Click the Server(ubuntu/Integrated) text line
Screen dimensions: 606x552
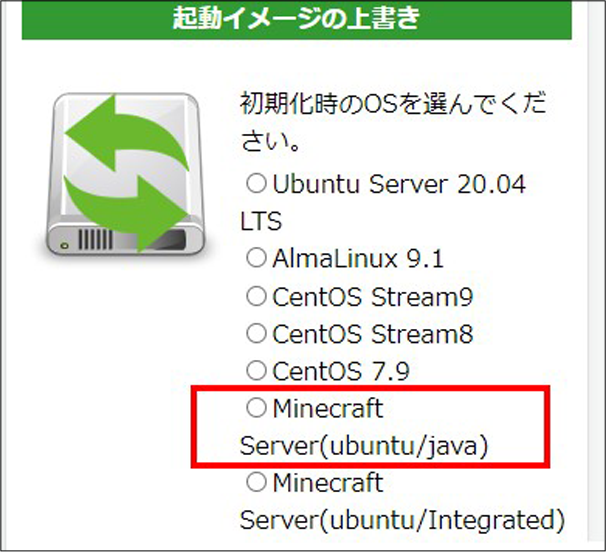402,520
